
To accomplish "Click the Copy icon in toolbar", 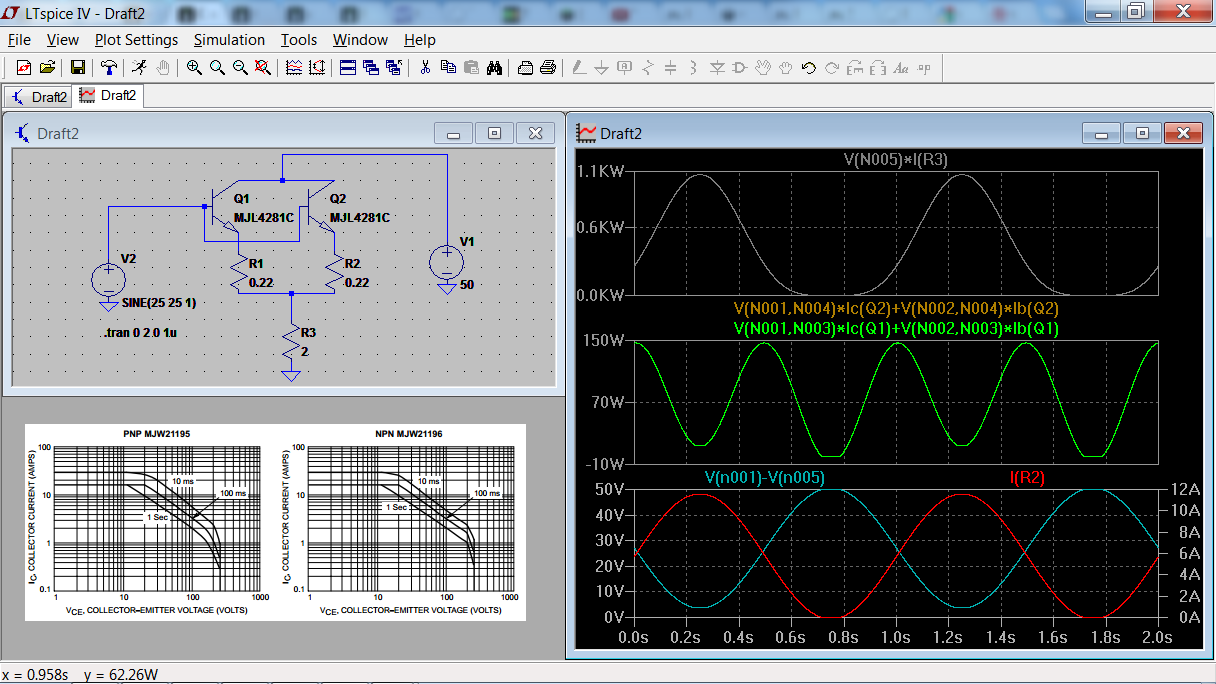I will tap(448, 68).
